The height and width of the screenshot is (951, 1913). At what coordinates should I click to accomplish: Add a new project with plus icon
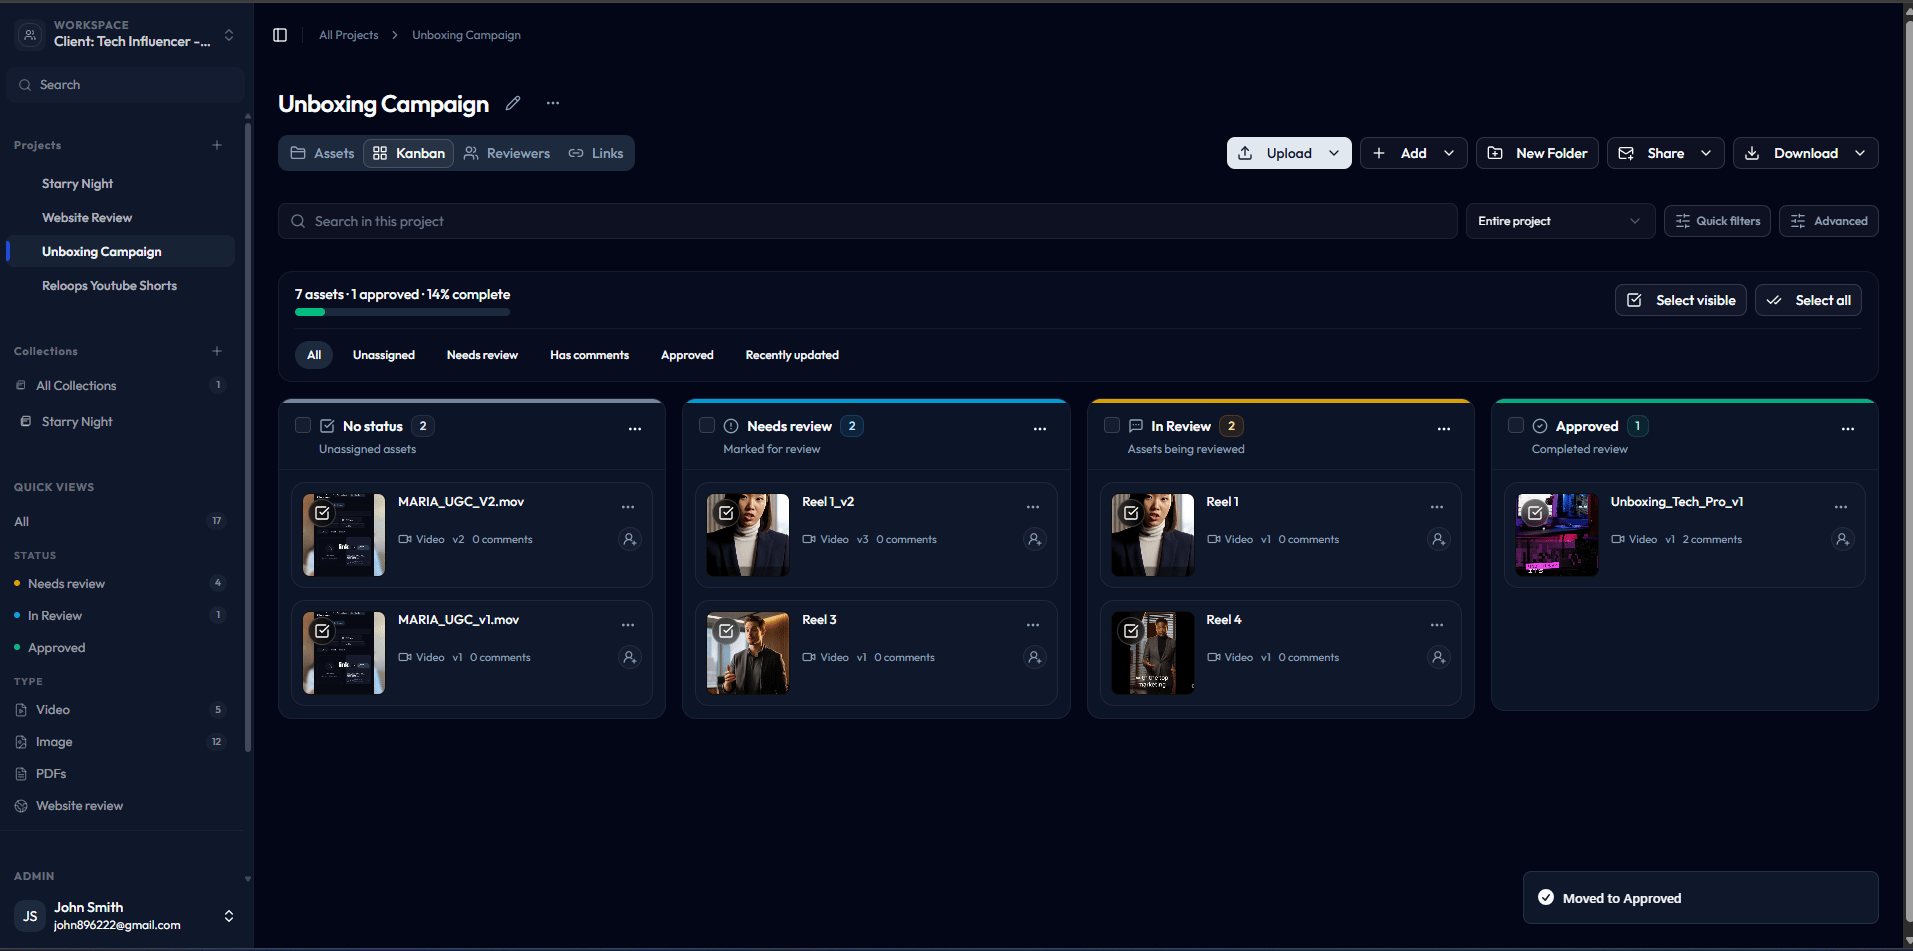217,145
